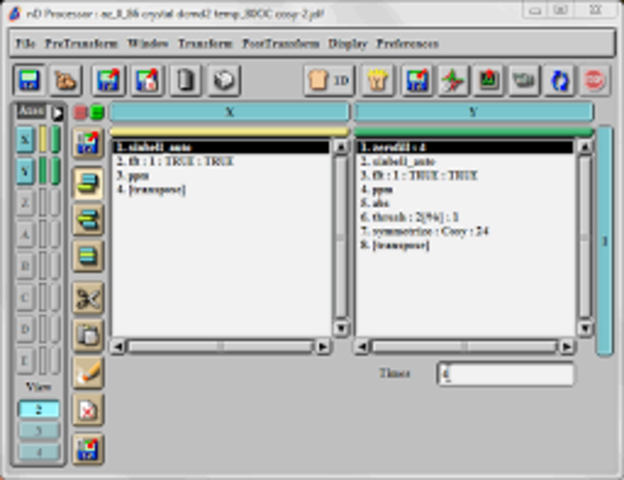Click the red stop sign icon
Viewport: 624px width, 480px height.
pyautogui.click(x=595, y=80)
